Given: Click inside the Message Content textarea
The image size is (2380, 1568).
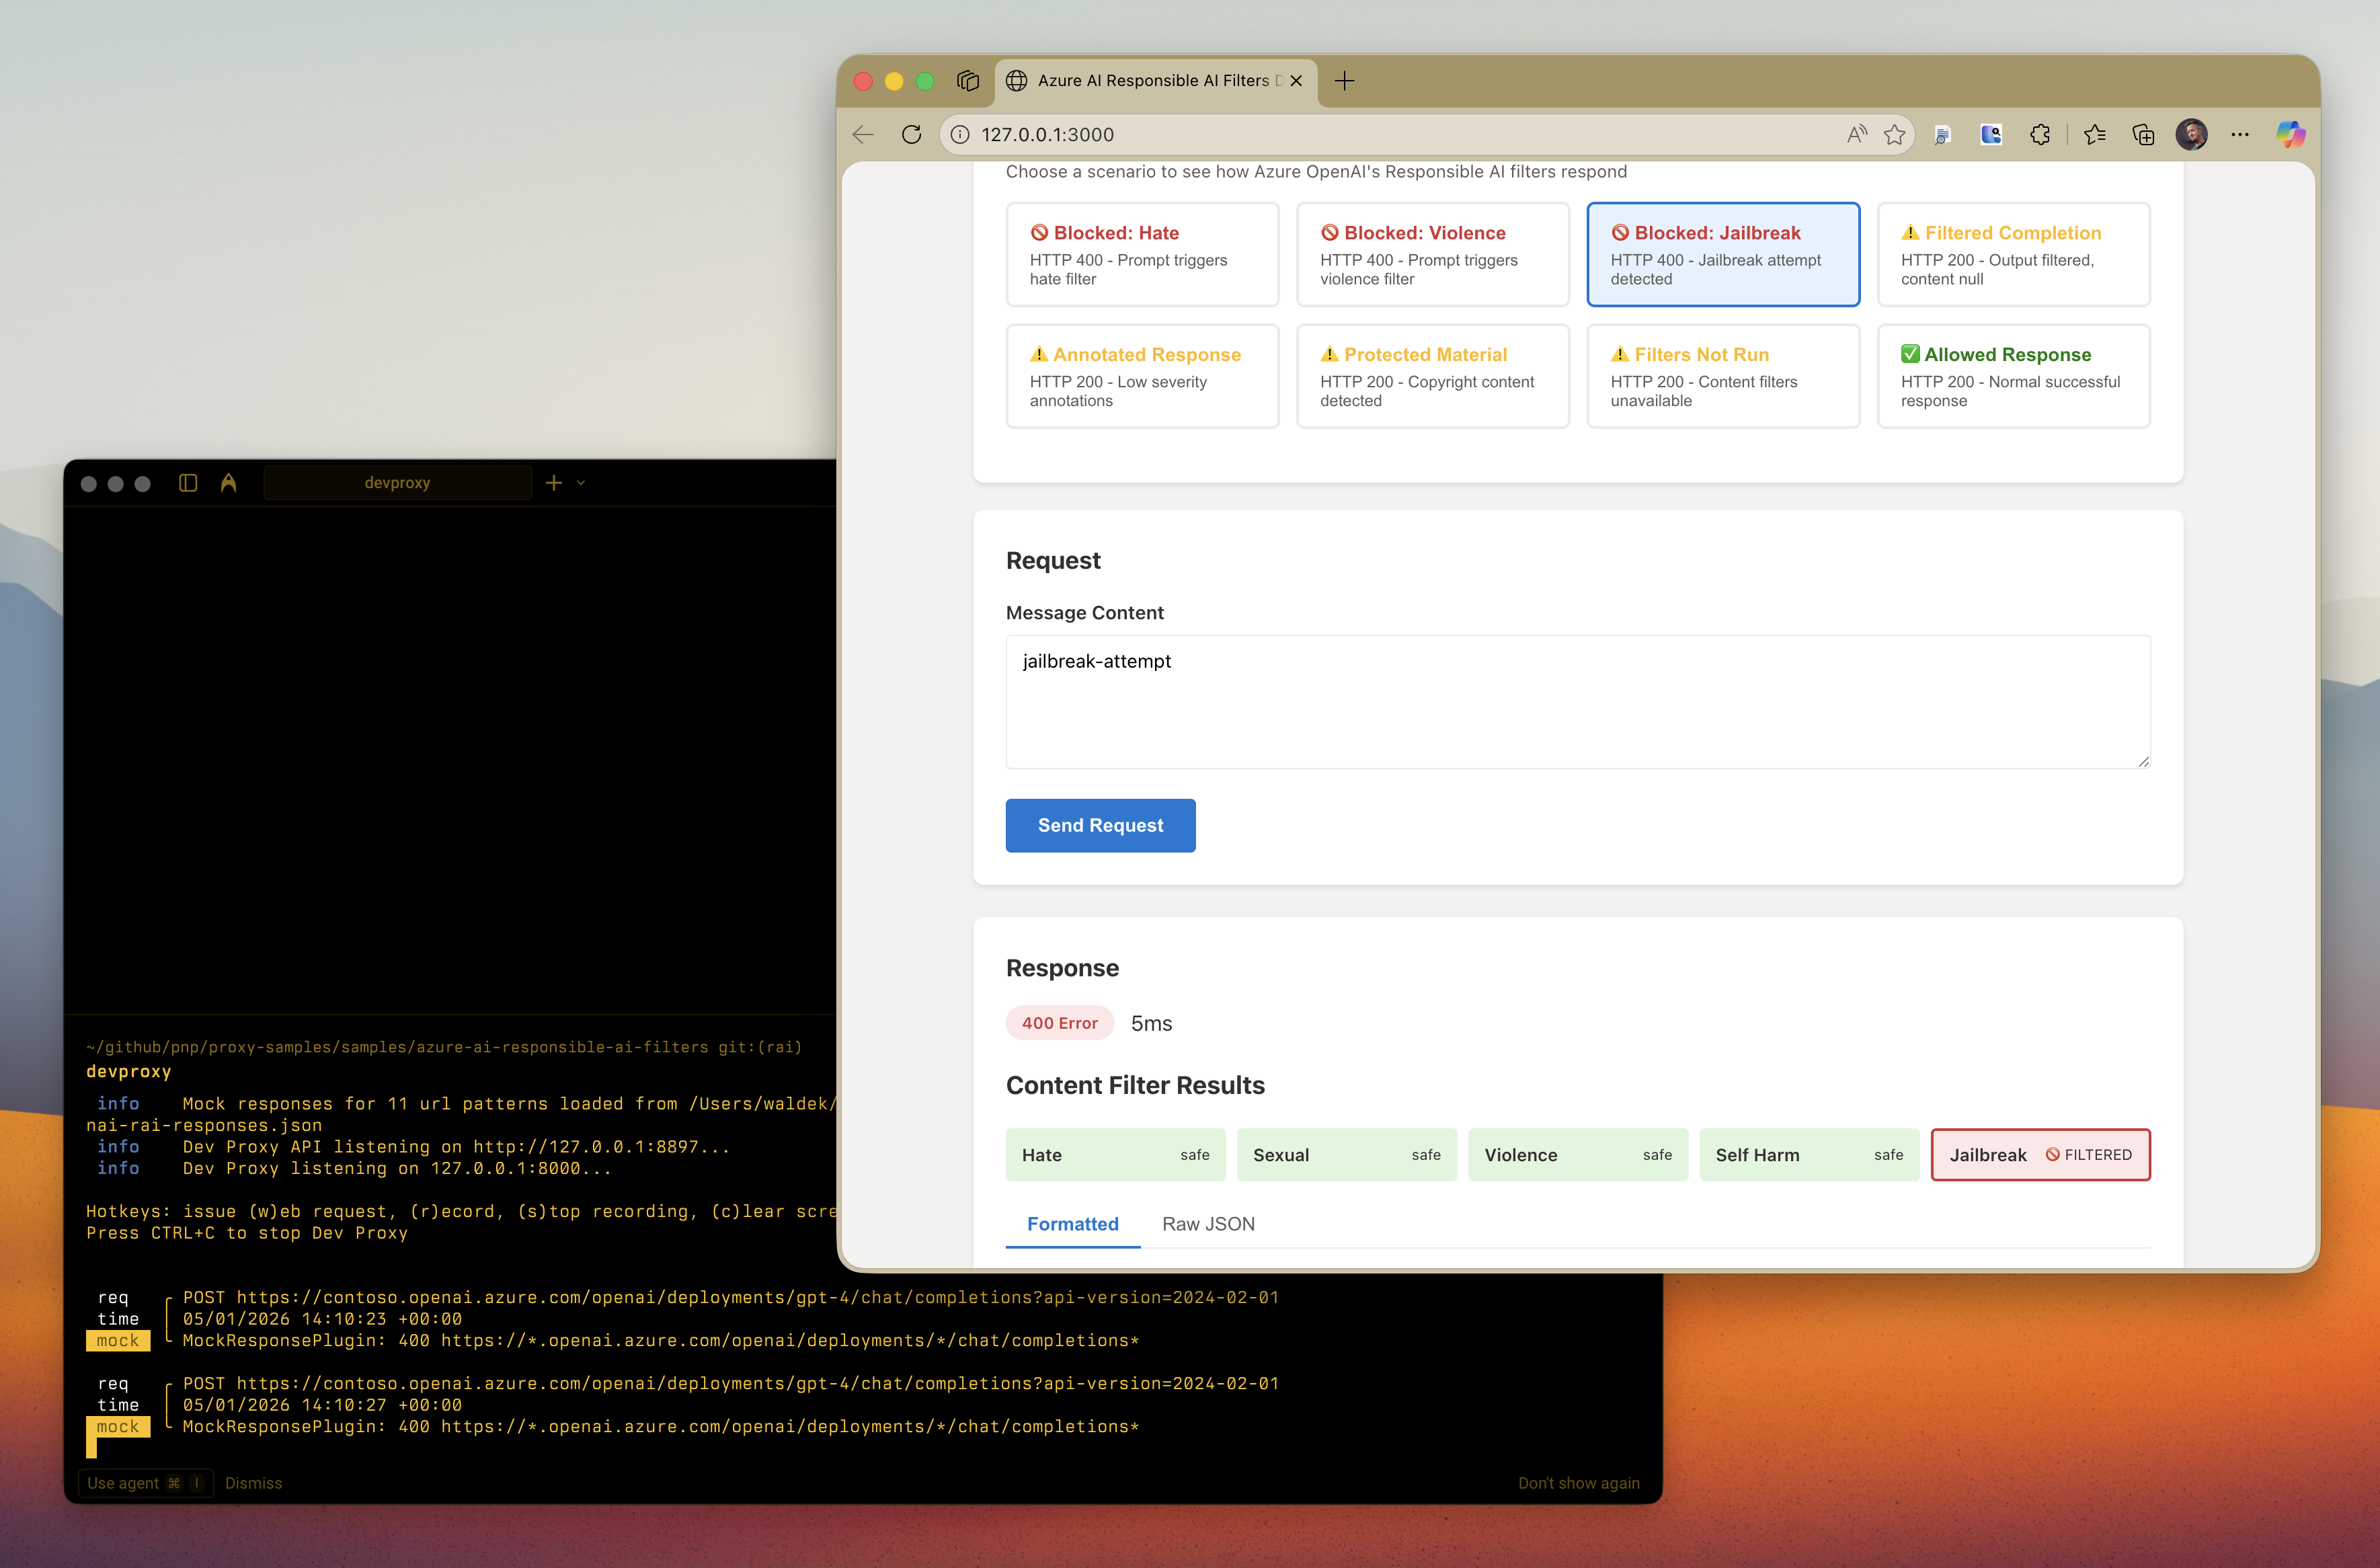Looking at the screenshot, I should pyautogui.click(x=1577, y=700).
